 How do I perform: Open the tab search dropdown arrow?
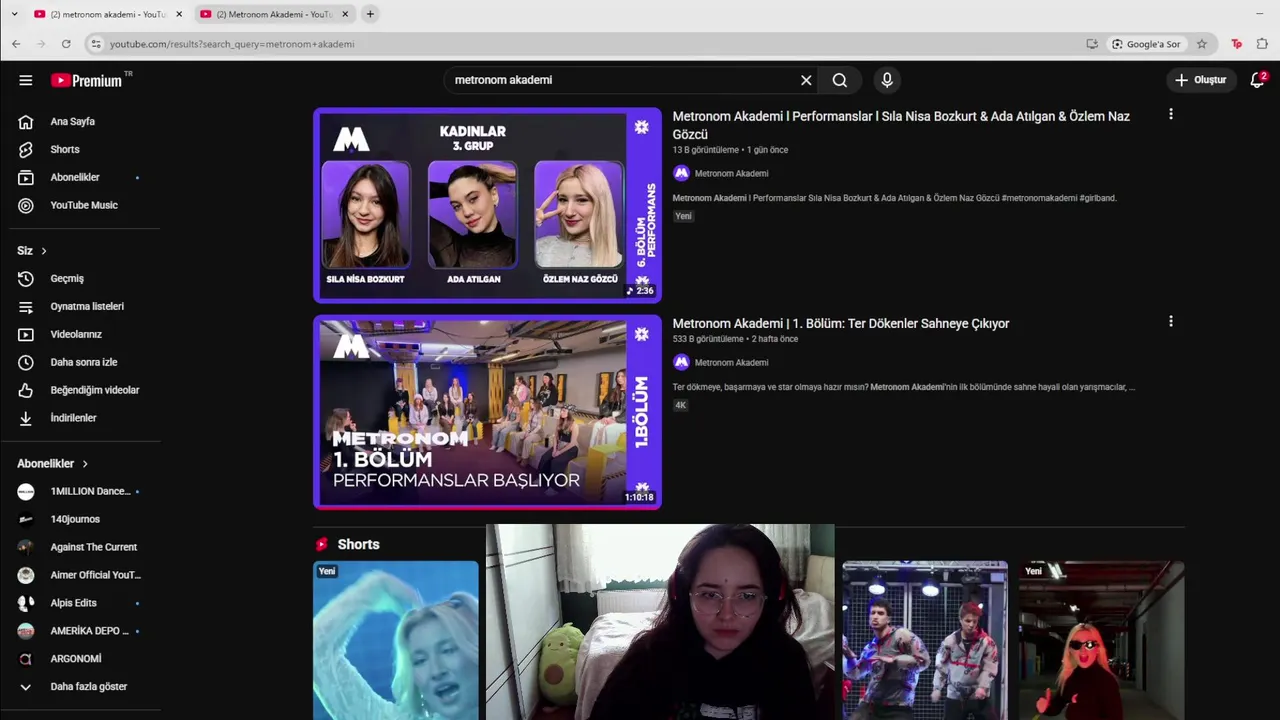pos(14,14)
